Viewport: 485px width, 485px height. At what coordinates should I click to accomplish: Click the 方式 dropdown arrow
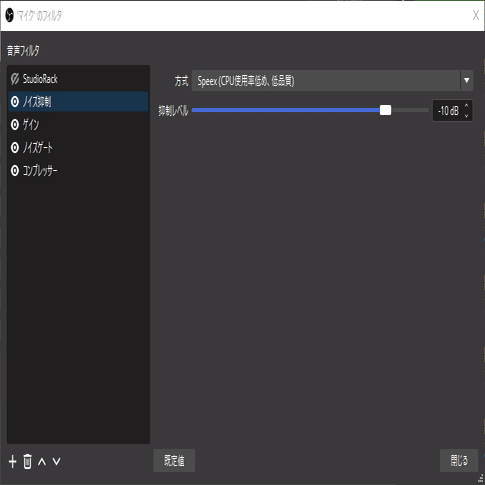(467, 81)
